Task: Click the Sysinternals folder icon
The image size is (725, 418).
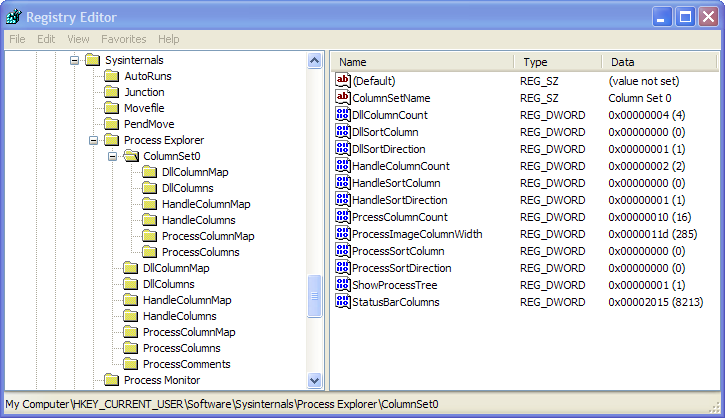Action: [92, 60]
